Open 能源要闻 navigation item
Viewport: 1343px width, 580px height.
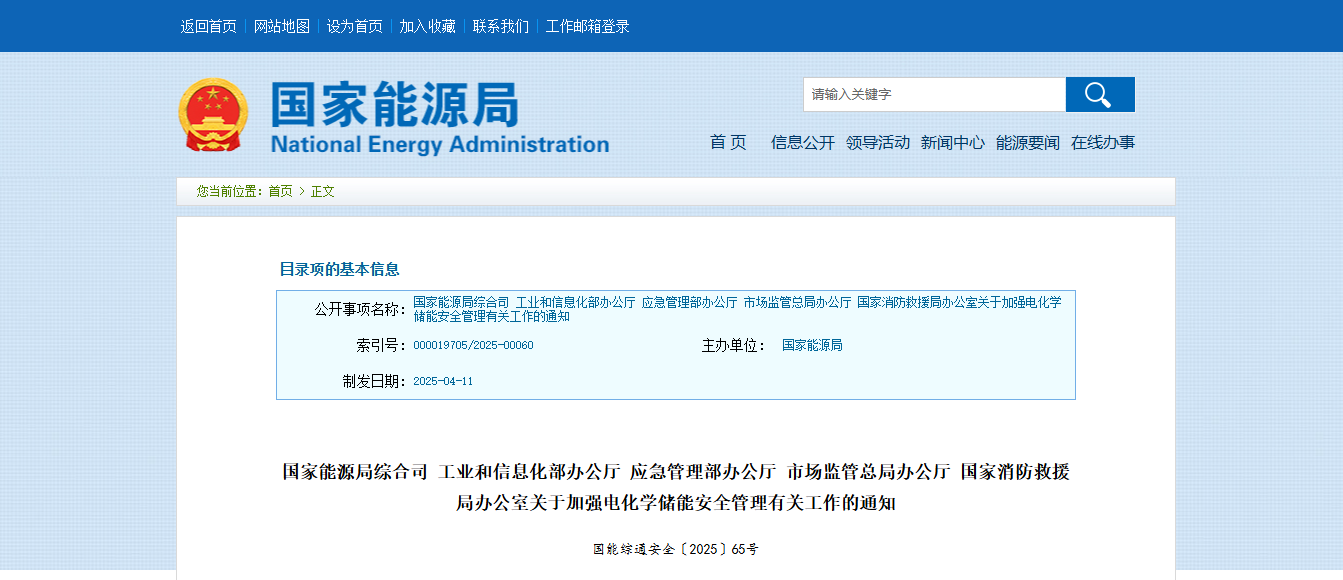coord(1028,142)
